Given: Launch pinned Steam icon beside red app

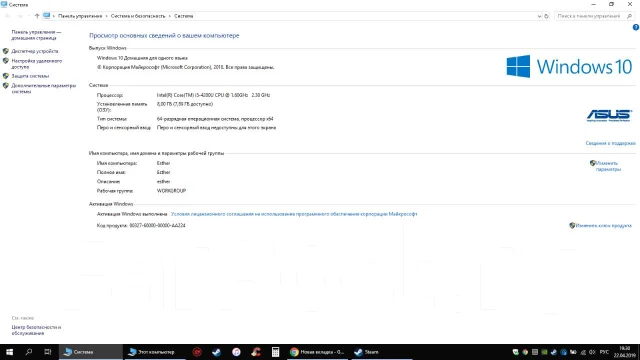Looking at the screenshot, I should (x=216, y=352).
